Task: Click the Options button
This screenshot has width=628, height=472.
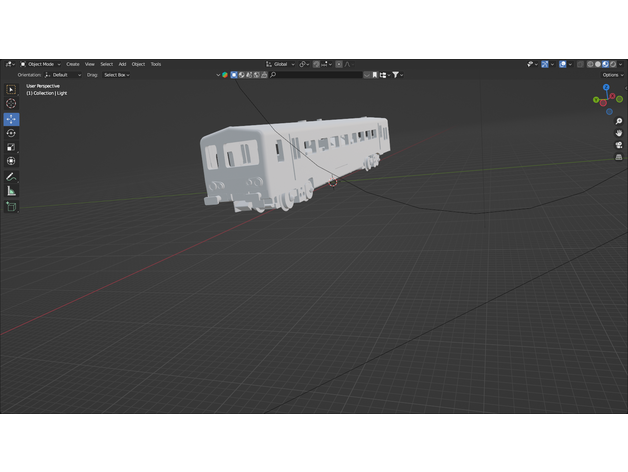Action: coord(612,75)
